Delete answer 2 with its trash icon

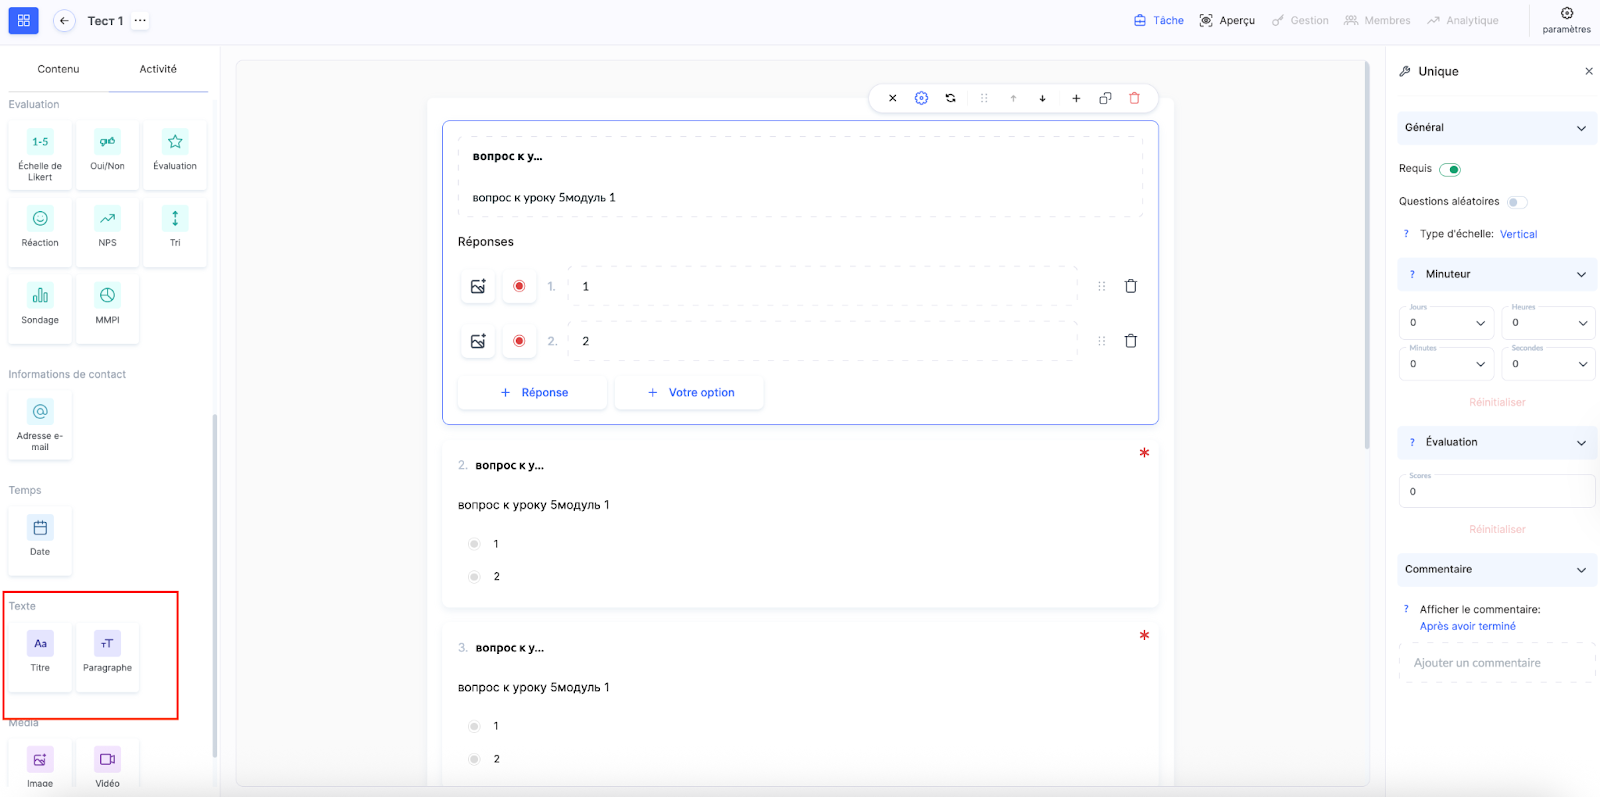coord(1131,341)
